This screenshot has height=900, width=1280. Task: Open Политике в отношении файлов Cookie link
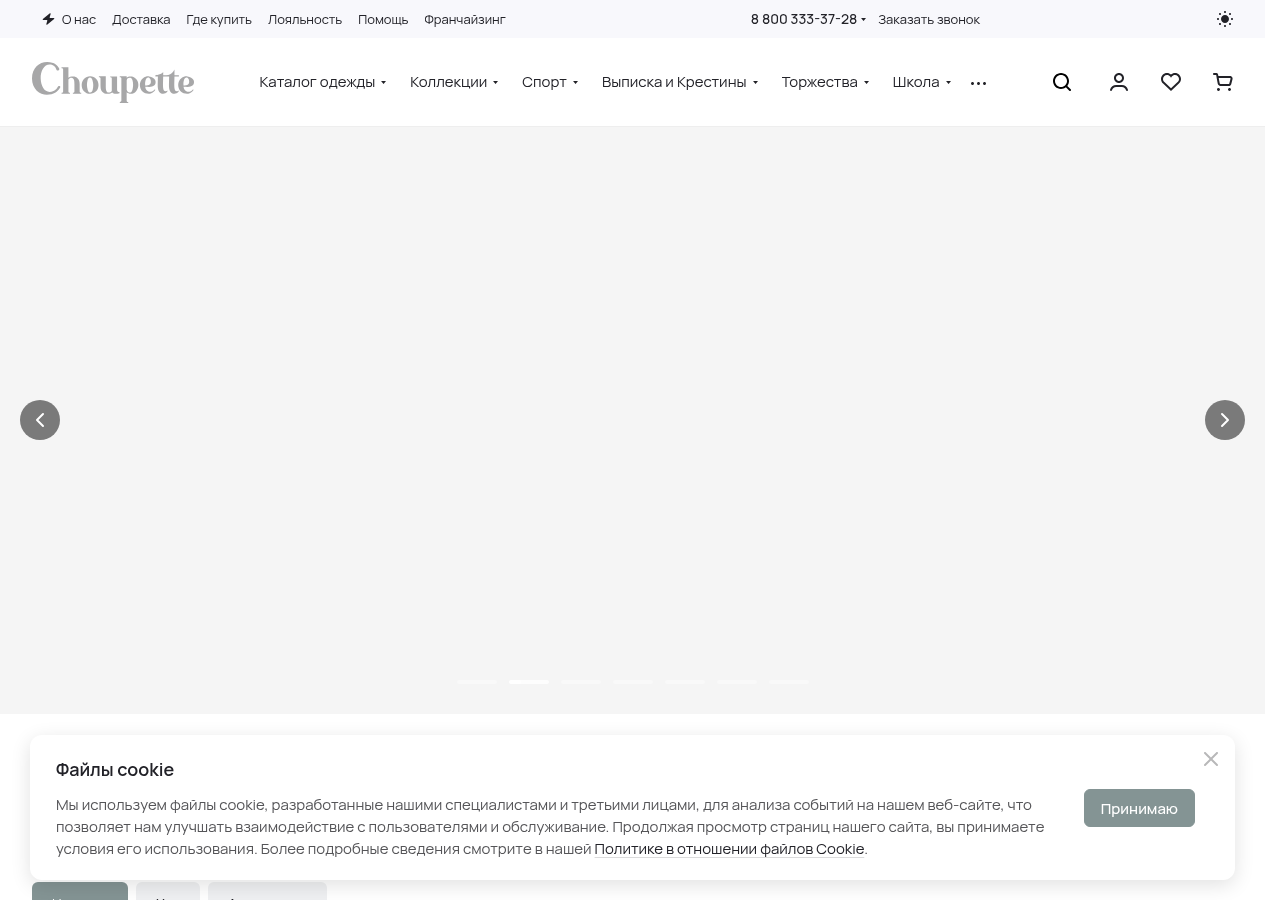pos(729,849)
